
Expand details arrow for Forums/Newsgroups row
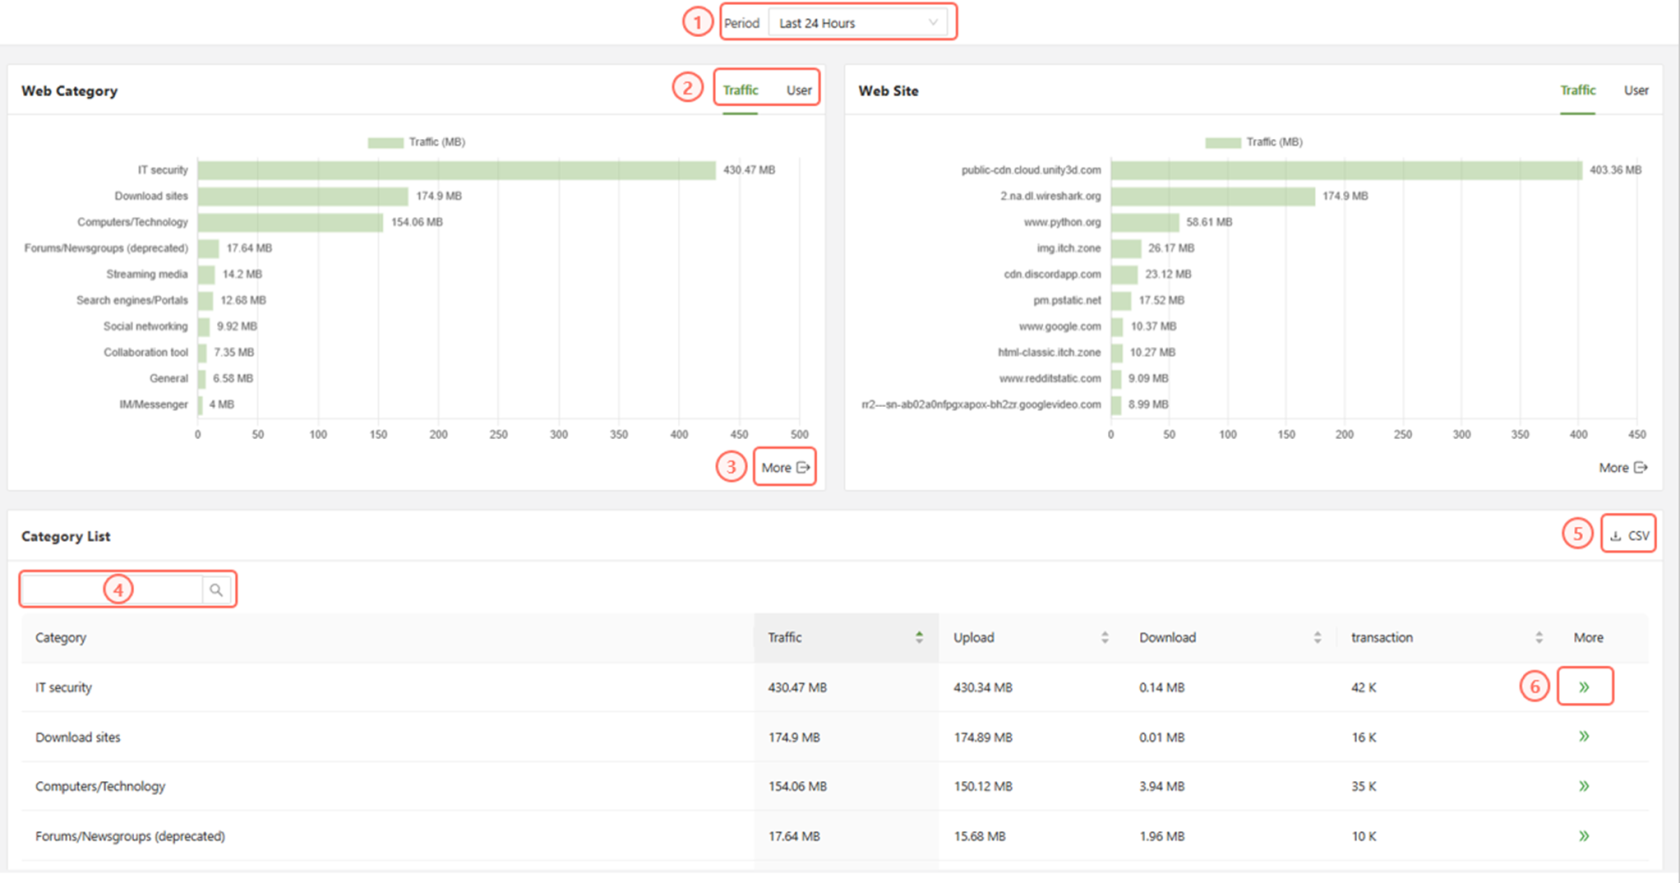(x=1584, y=836)
